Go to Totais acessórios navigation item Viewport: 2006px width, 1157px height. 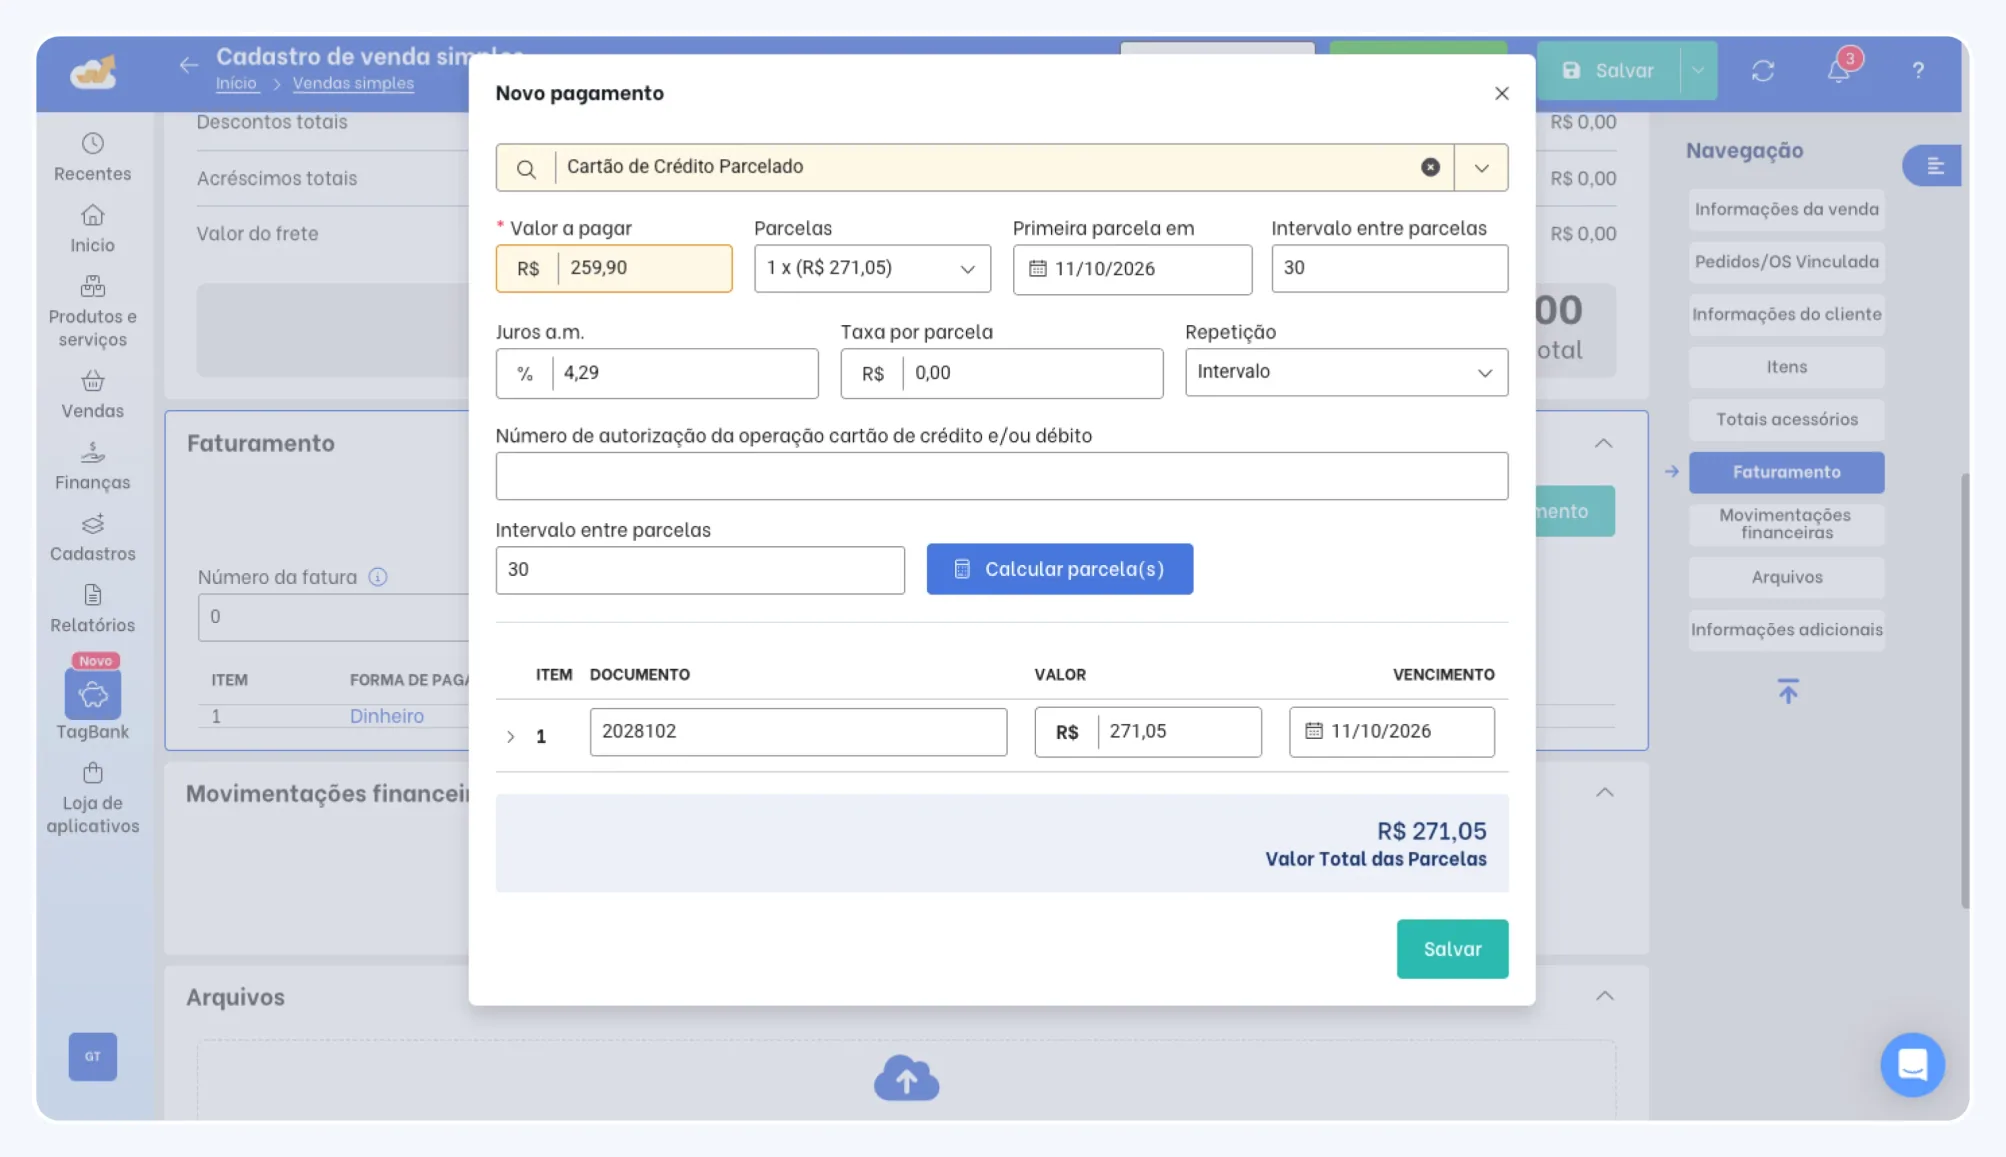[1786, 419]
